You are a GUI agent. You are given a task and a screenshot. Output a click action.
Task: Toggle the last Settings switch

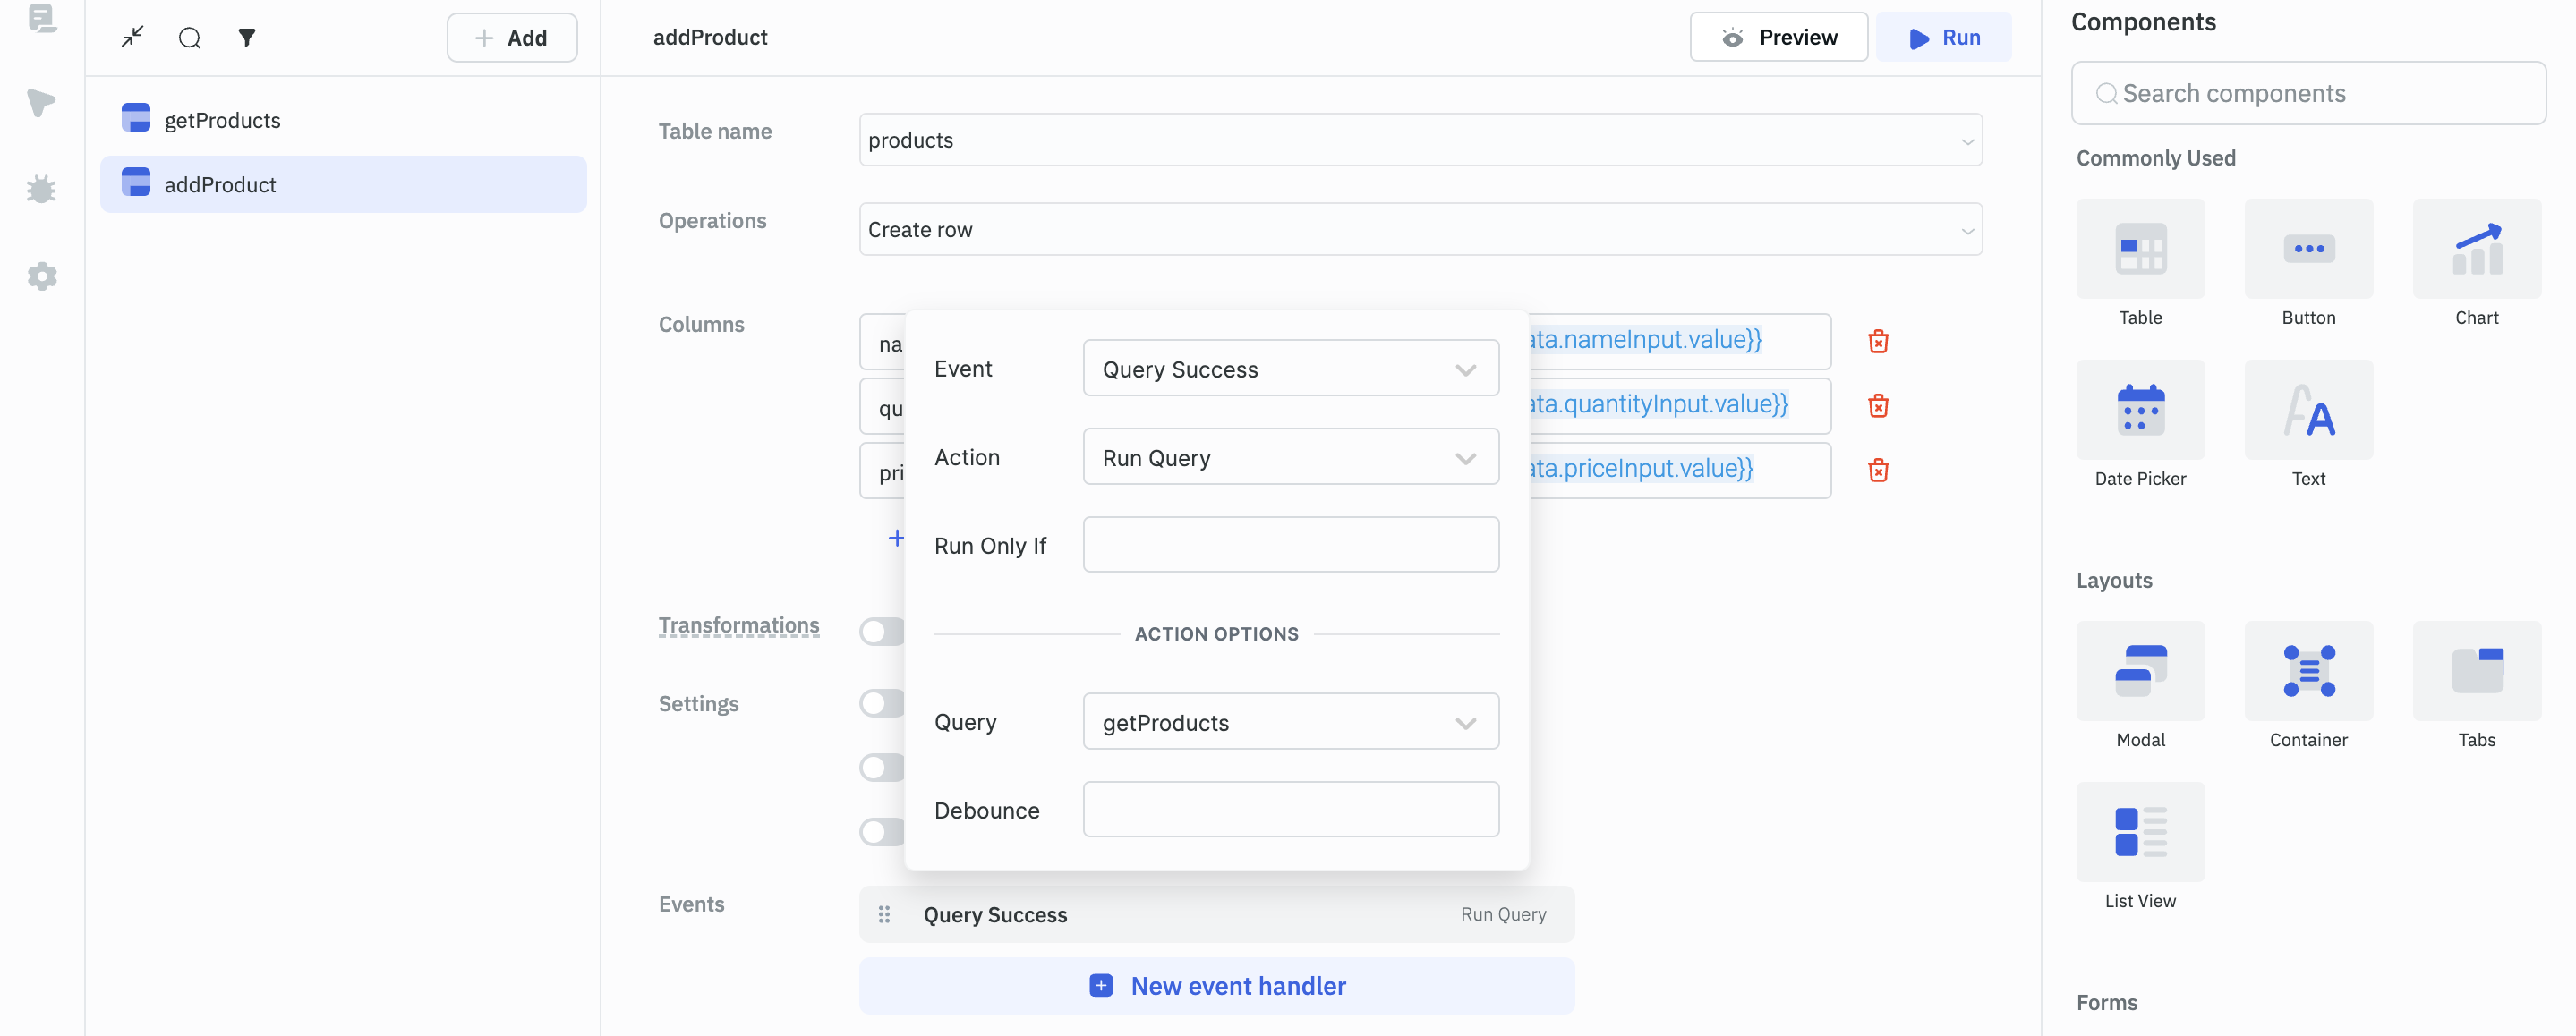point(881,831)
